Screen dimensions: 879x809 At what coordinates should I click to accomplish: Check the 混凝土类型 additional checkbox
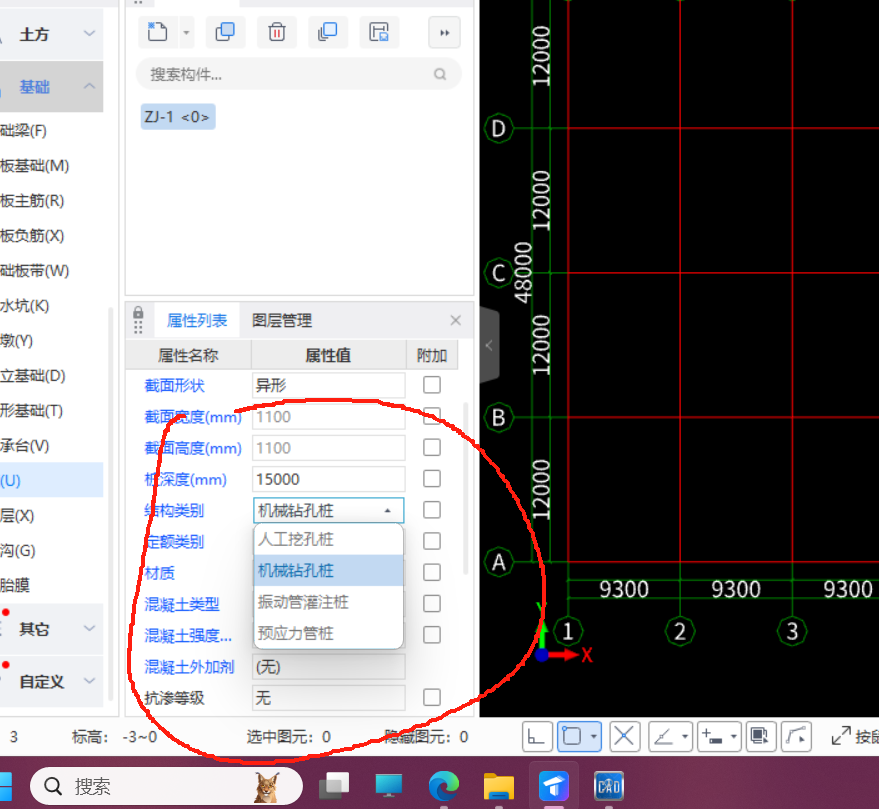(x=432, y=604)
